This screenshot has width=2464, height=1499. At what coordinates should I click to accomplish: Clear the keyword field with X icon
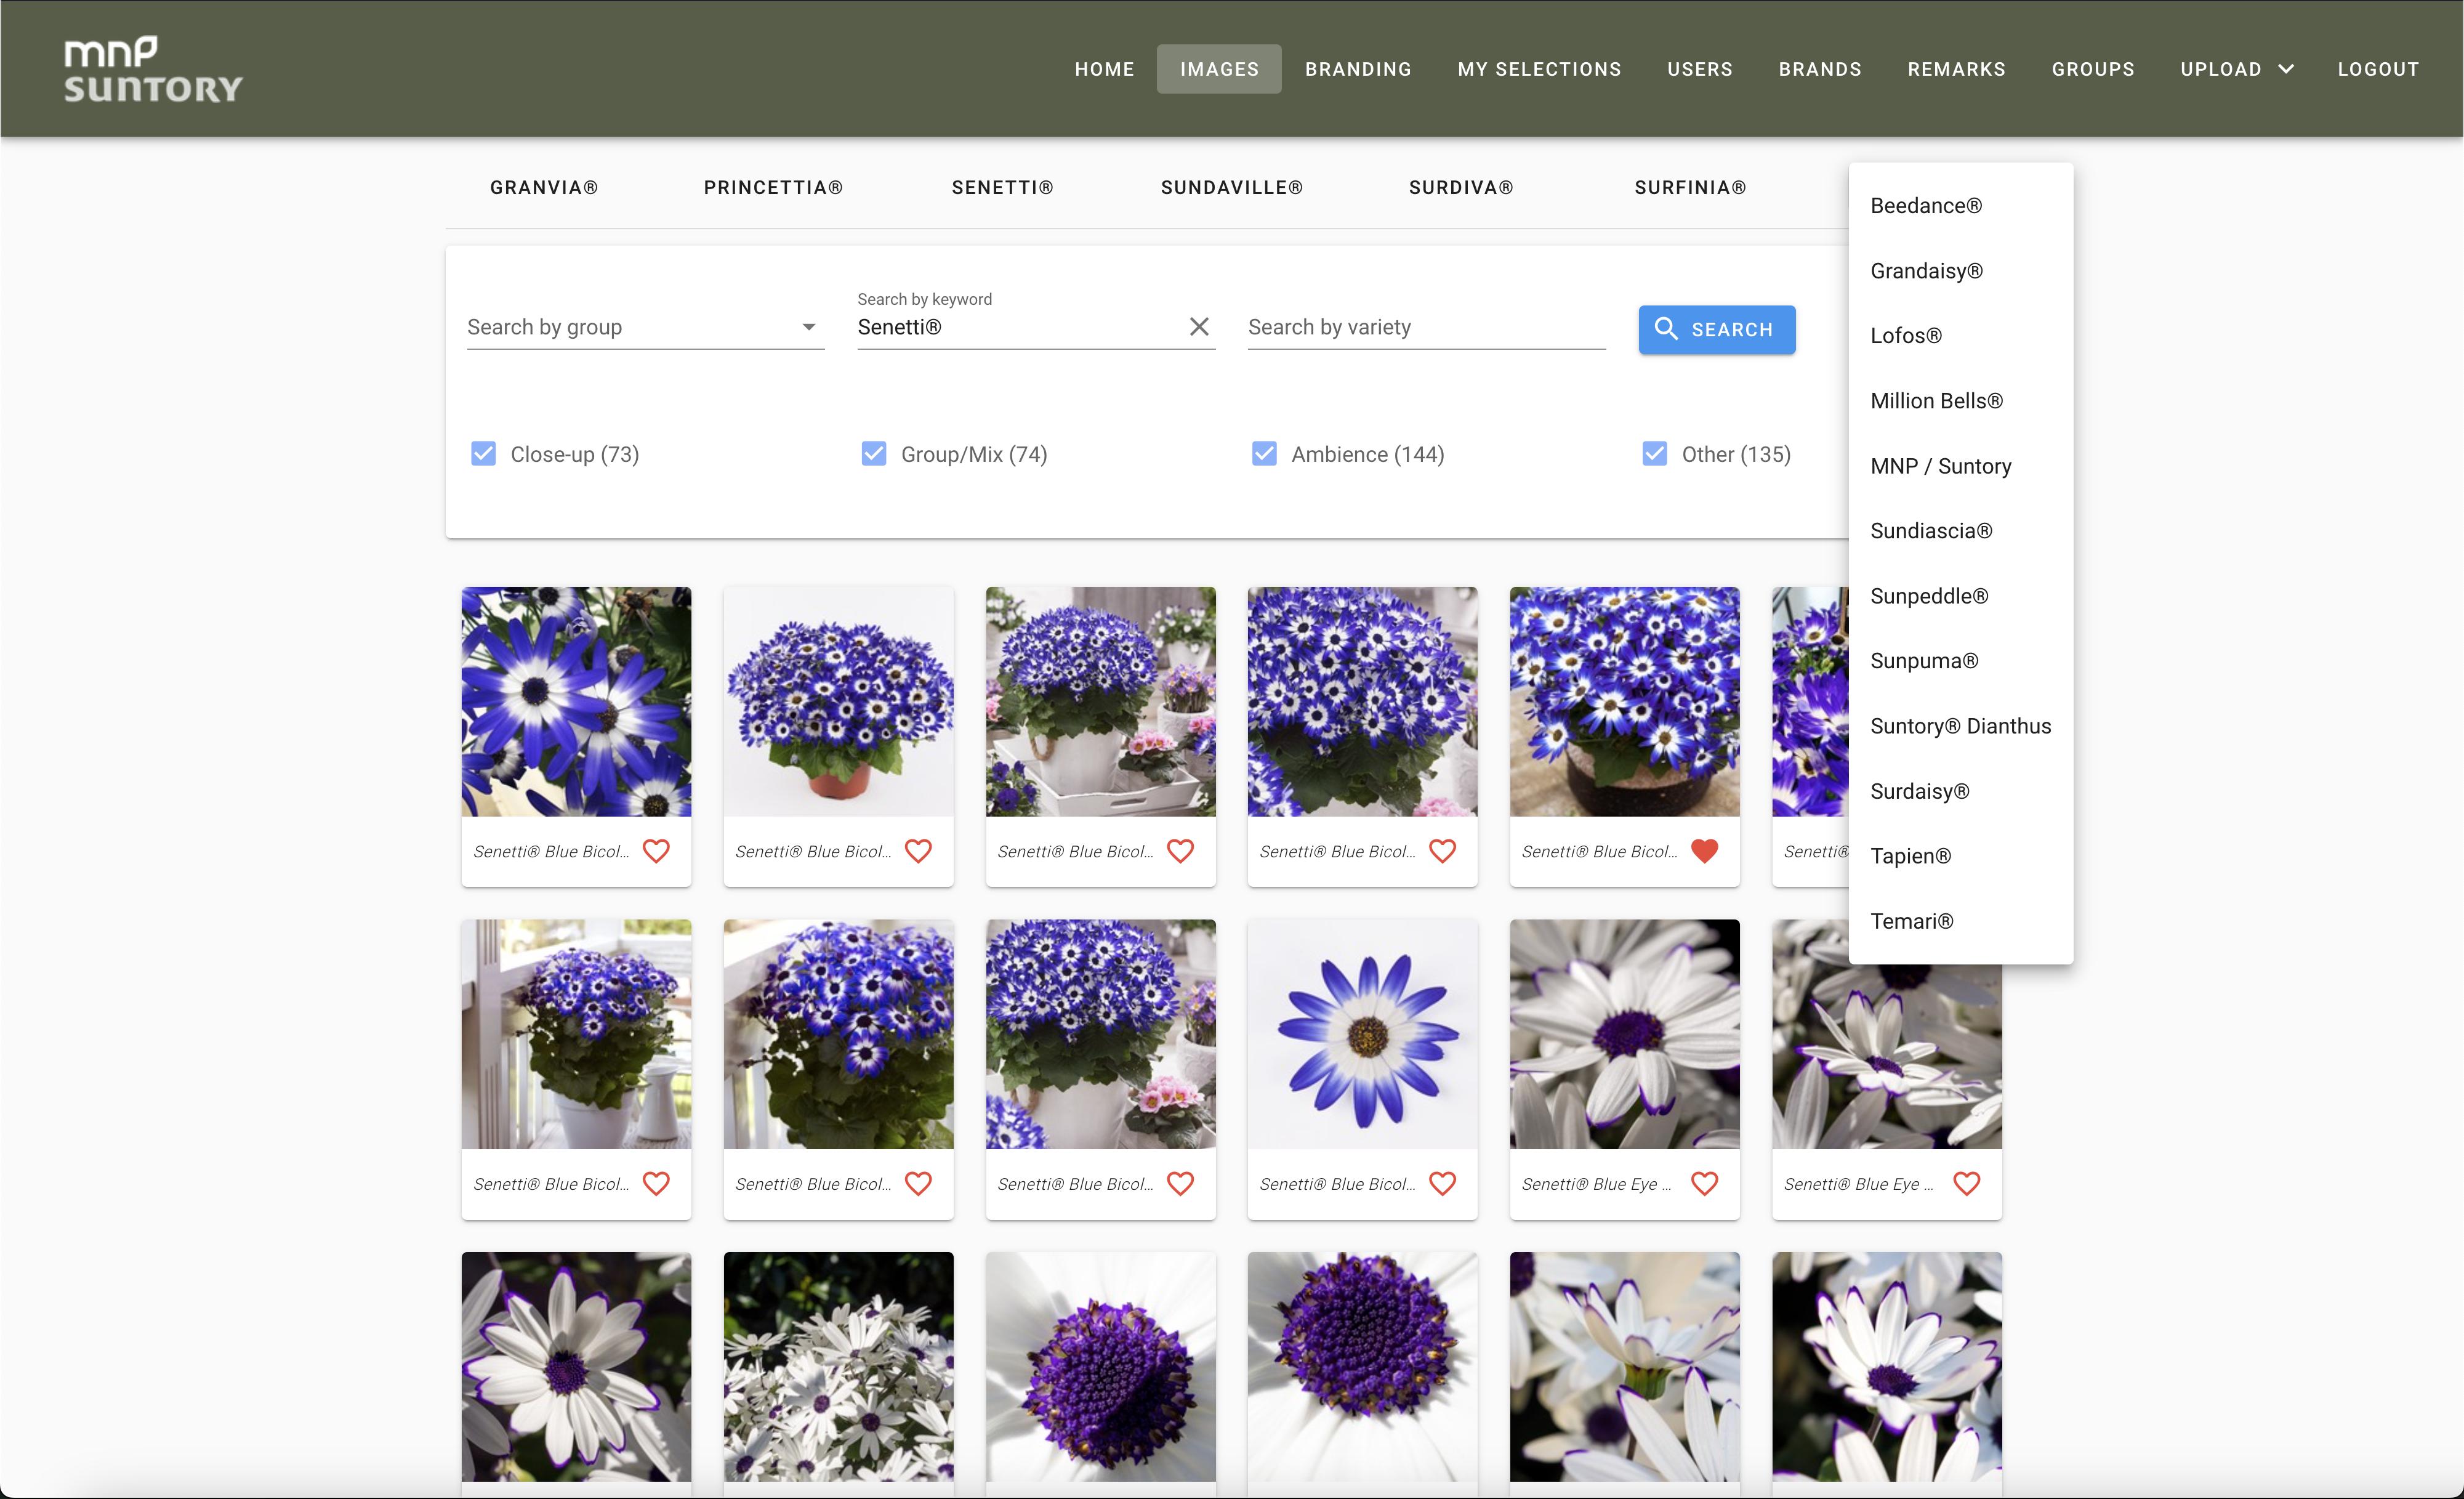pyautogui.click(x=1199, y=327)
